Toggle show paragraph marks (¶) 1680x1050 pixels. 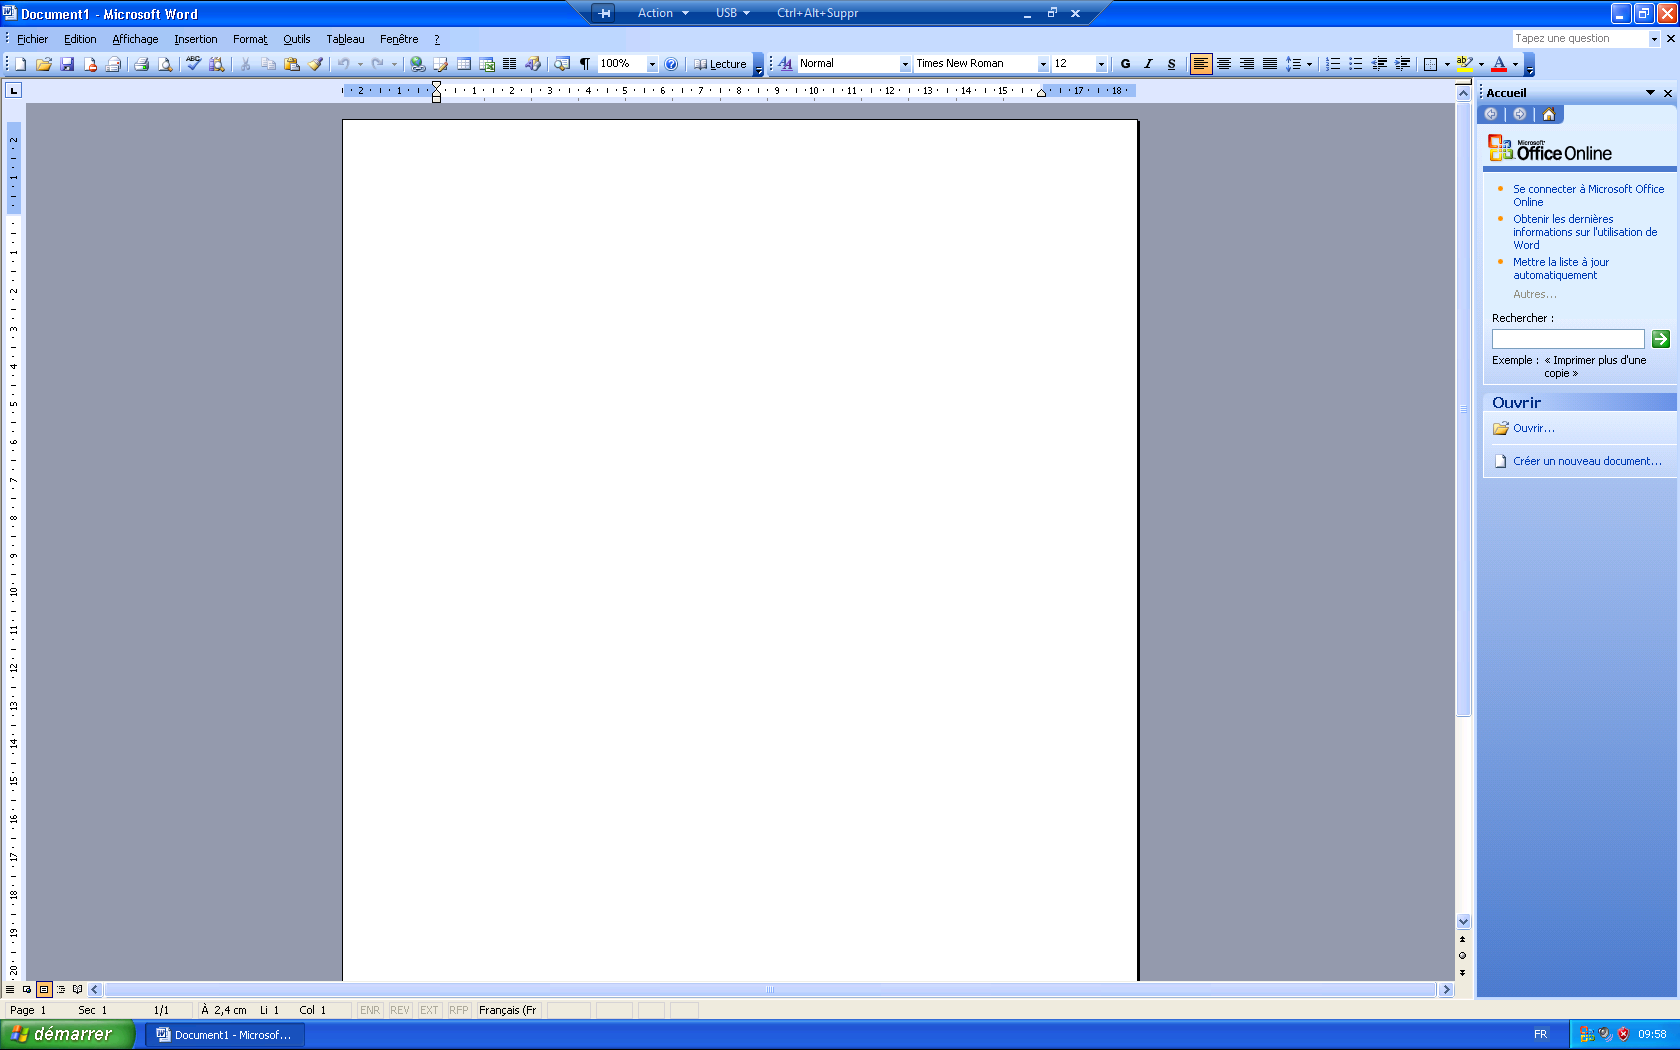[x=585, y=64]
